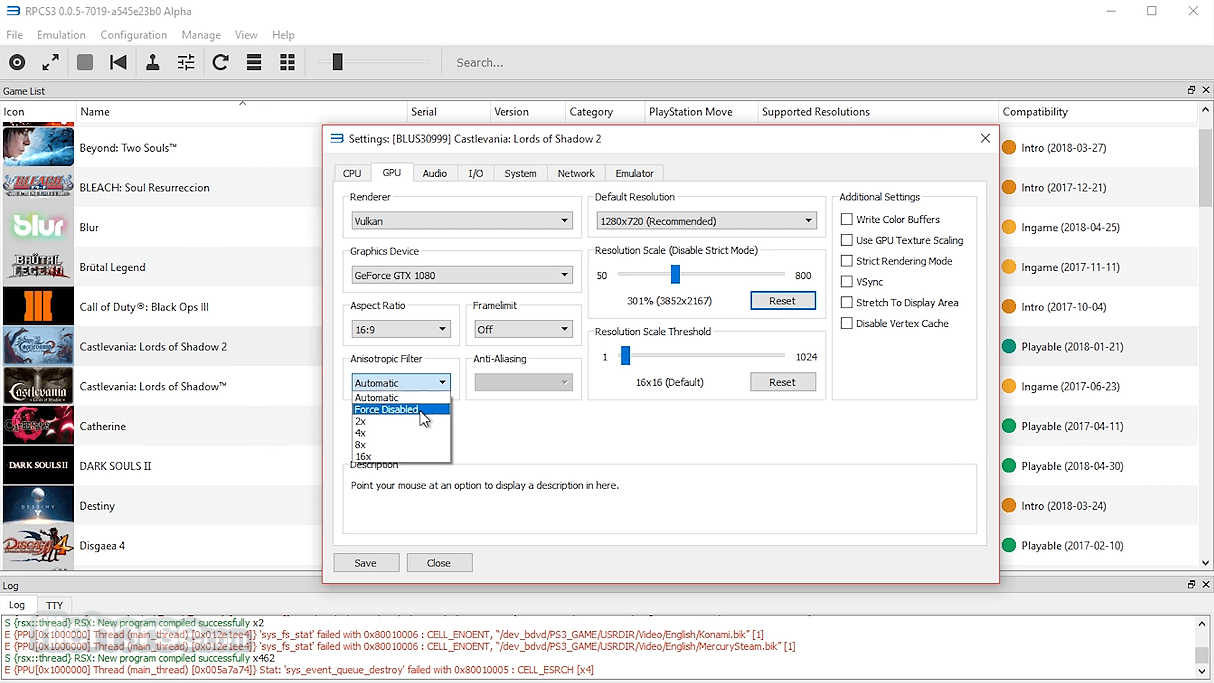
Task: Enable the Disable Vertex Cache option
Action: [x=847, y=323]
